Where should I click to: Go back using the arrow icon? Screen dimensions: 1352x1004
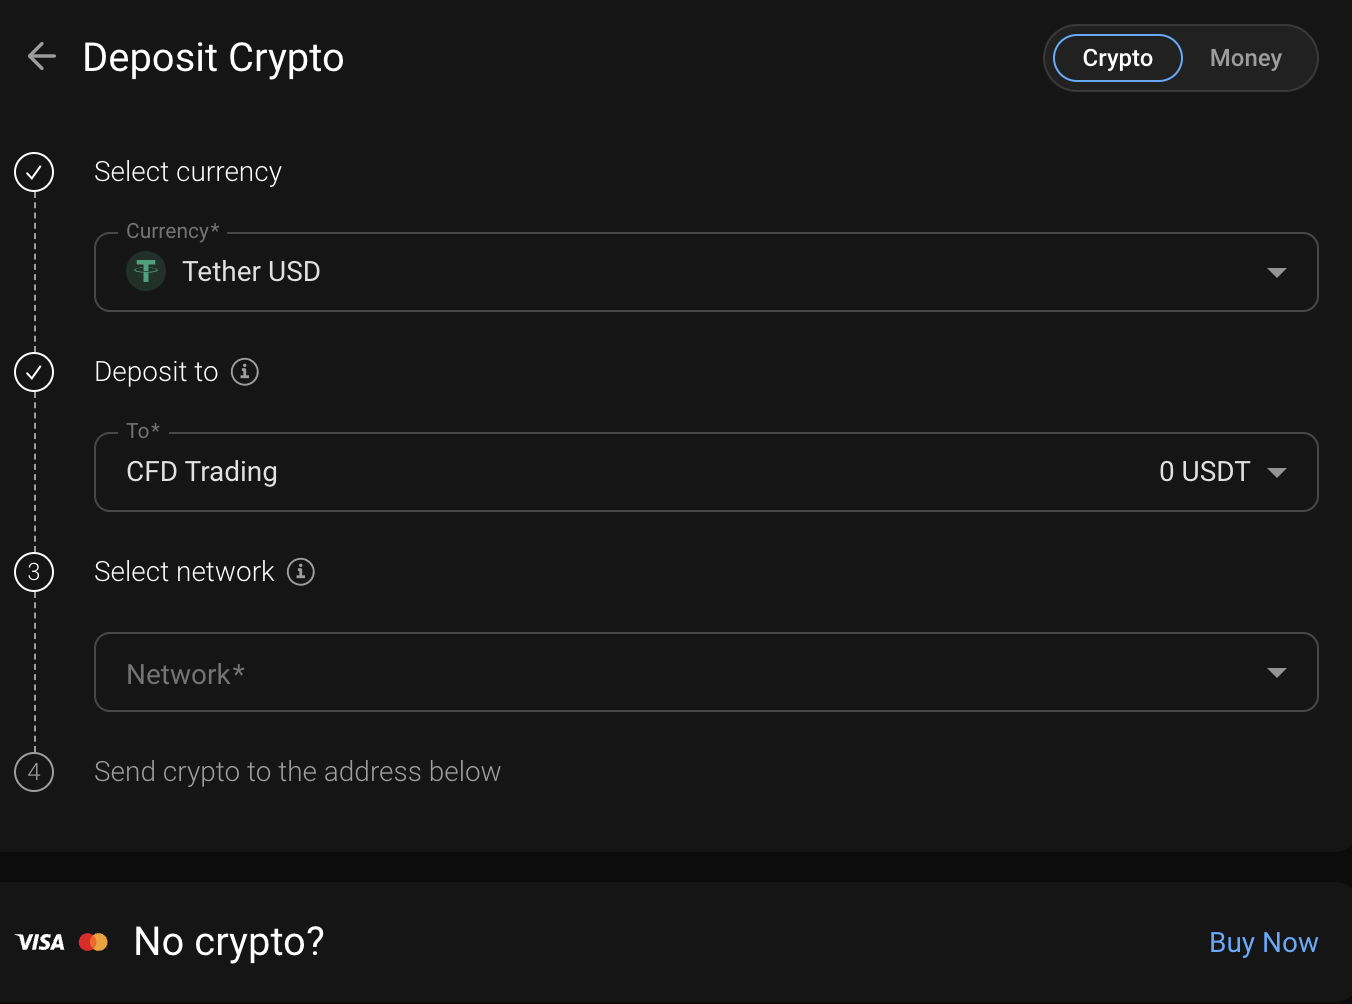[42, 56]
